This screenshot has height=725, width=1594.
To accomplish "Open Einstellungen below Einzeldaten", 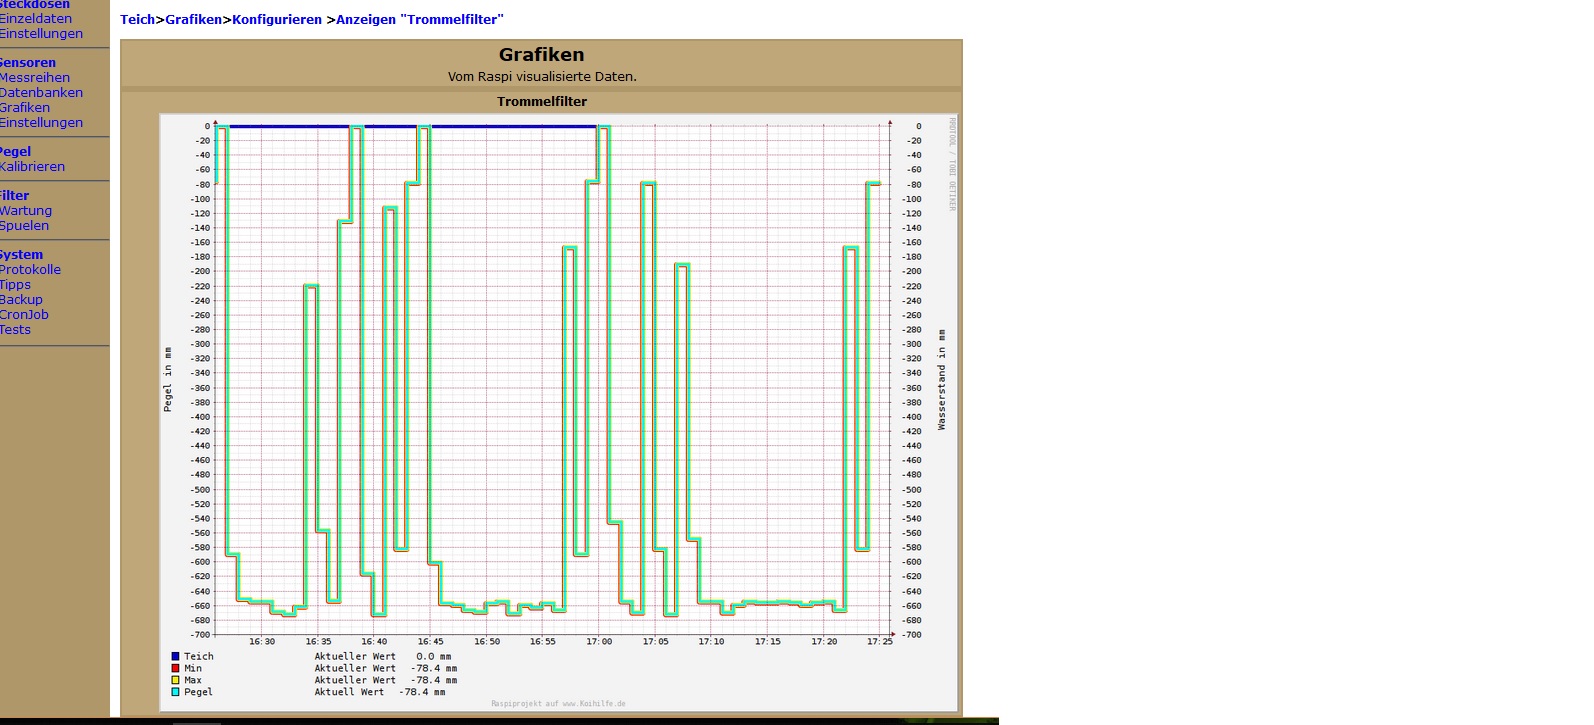I will pyautogui.click(x=41, y=34).
